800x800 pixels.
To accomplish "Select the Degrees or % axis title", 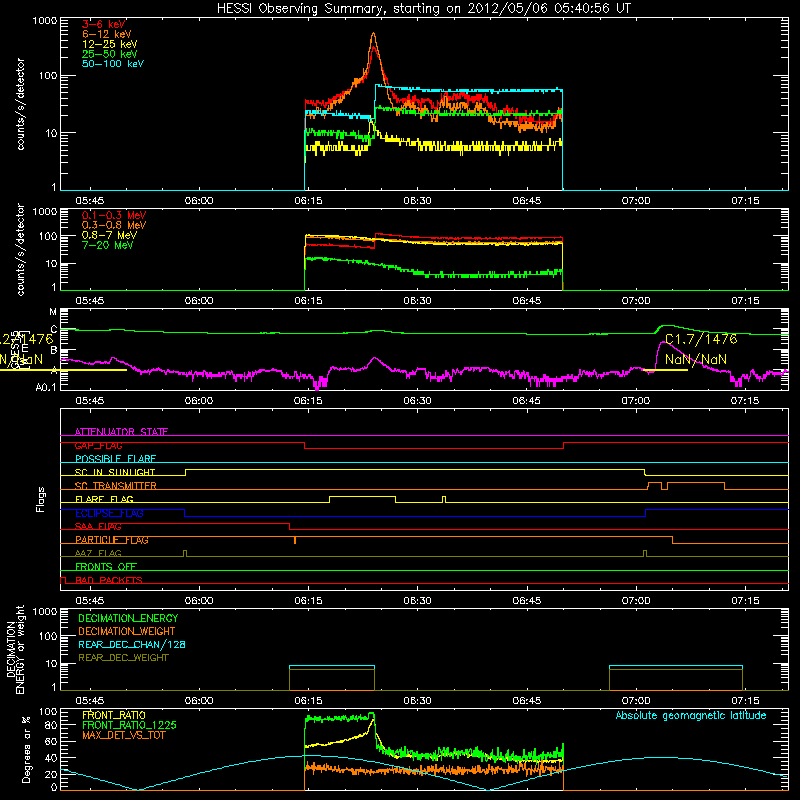I will click(26, 749).
